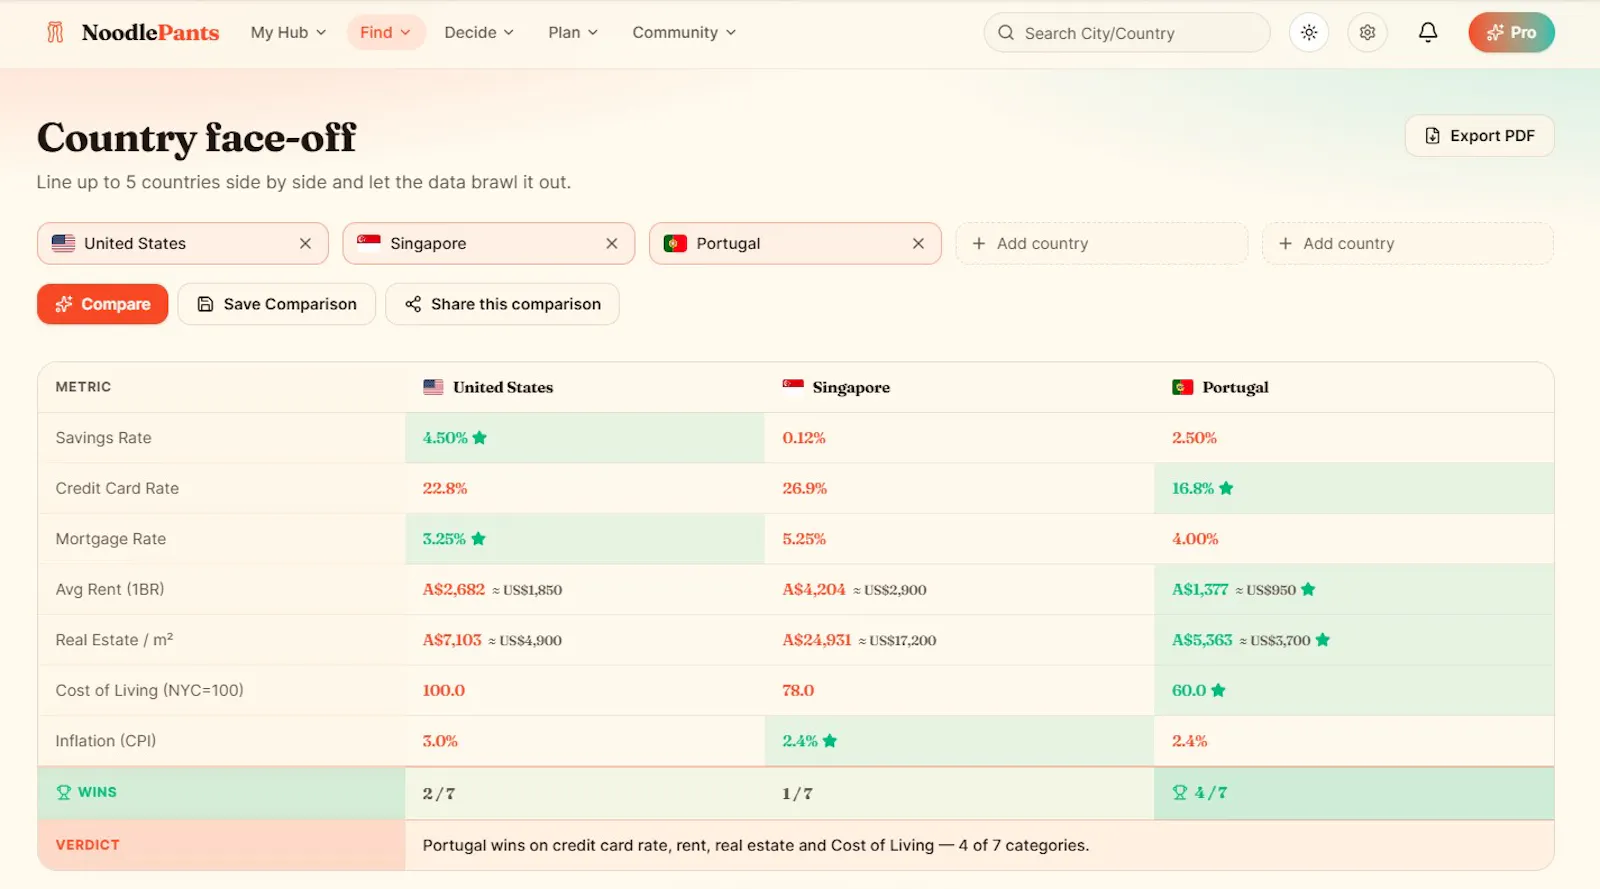
Task: Click Singapore savings rate 0.12%
Action: 804,438
